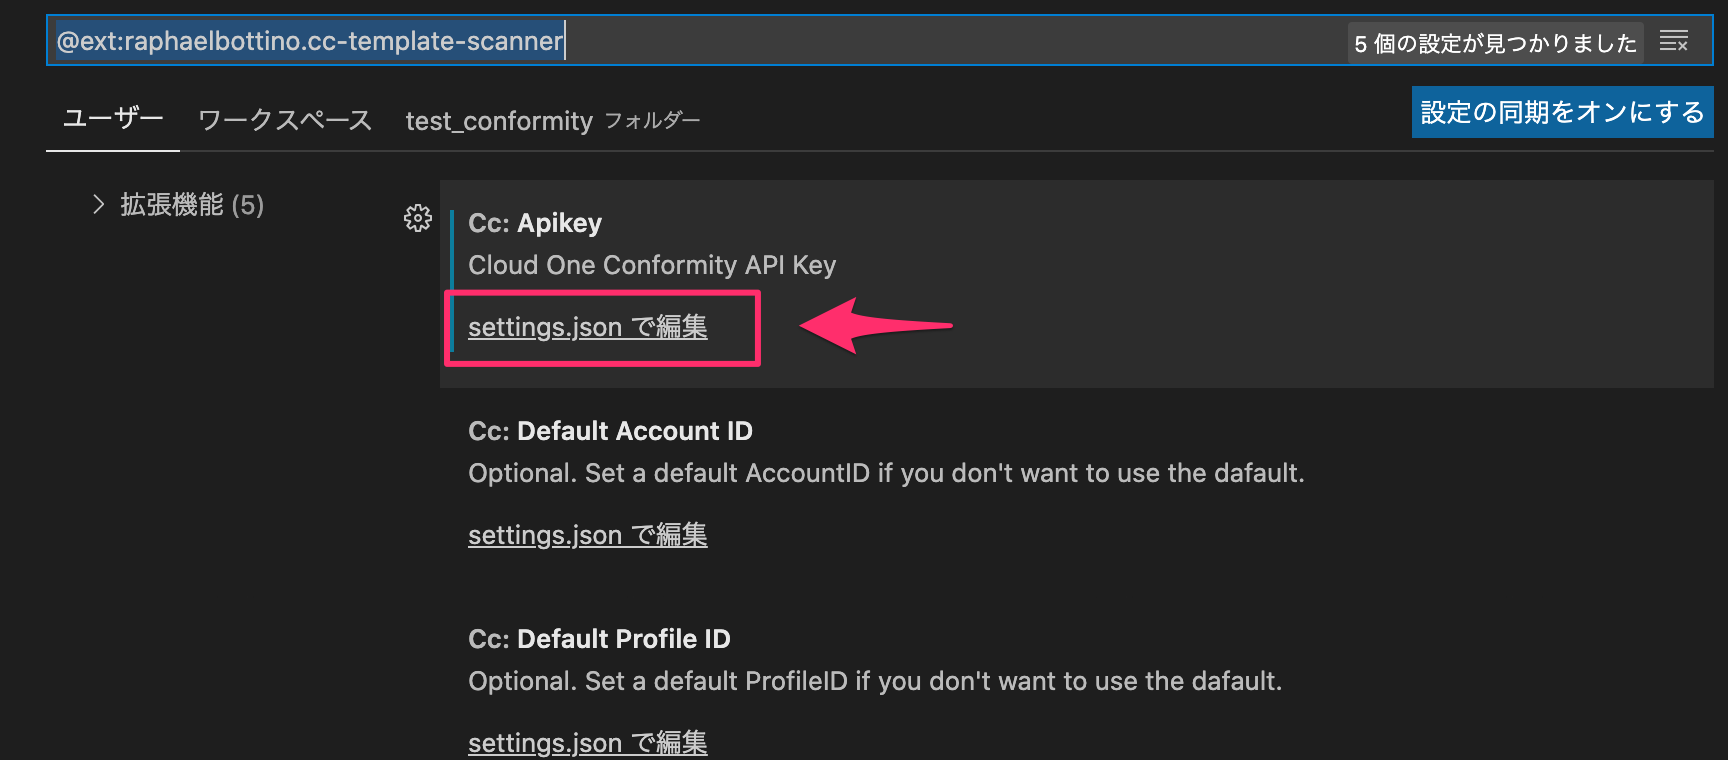The width and height of the screenshot is (1728, 760).
Task: Click gear icon to reset Cc: Apikey setting
Action: (418, 218)
